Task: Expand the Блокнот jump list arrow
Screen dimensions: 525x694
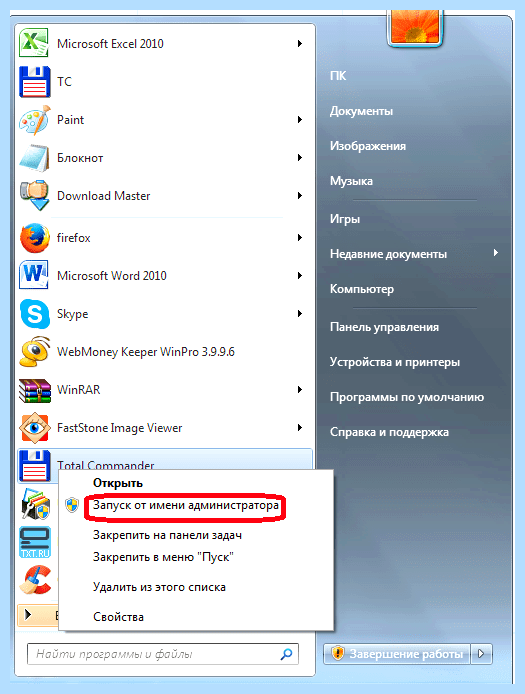Action: (x=300, y=158)
